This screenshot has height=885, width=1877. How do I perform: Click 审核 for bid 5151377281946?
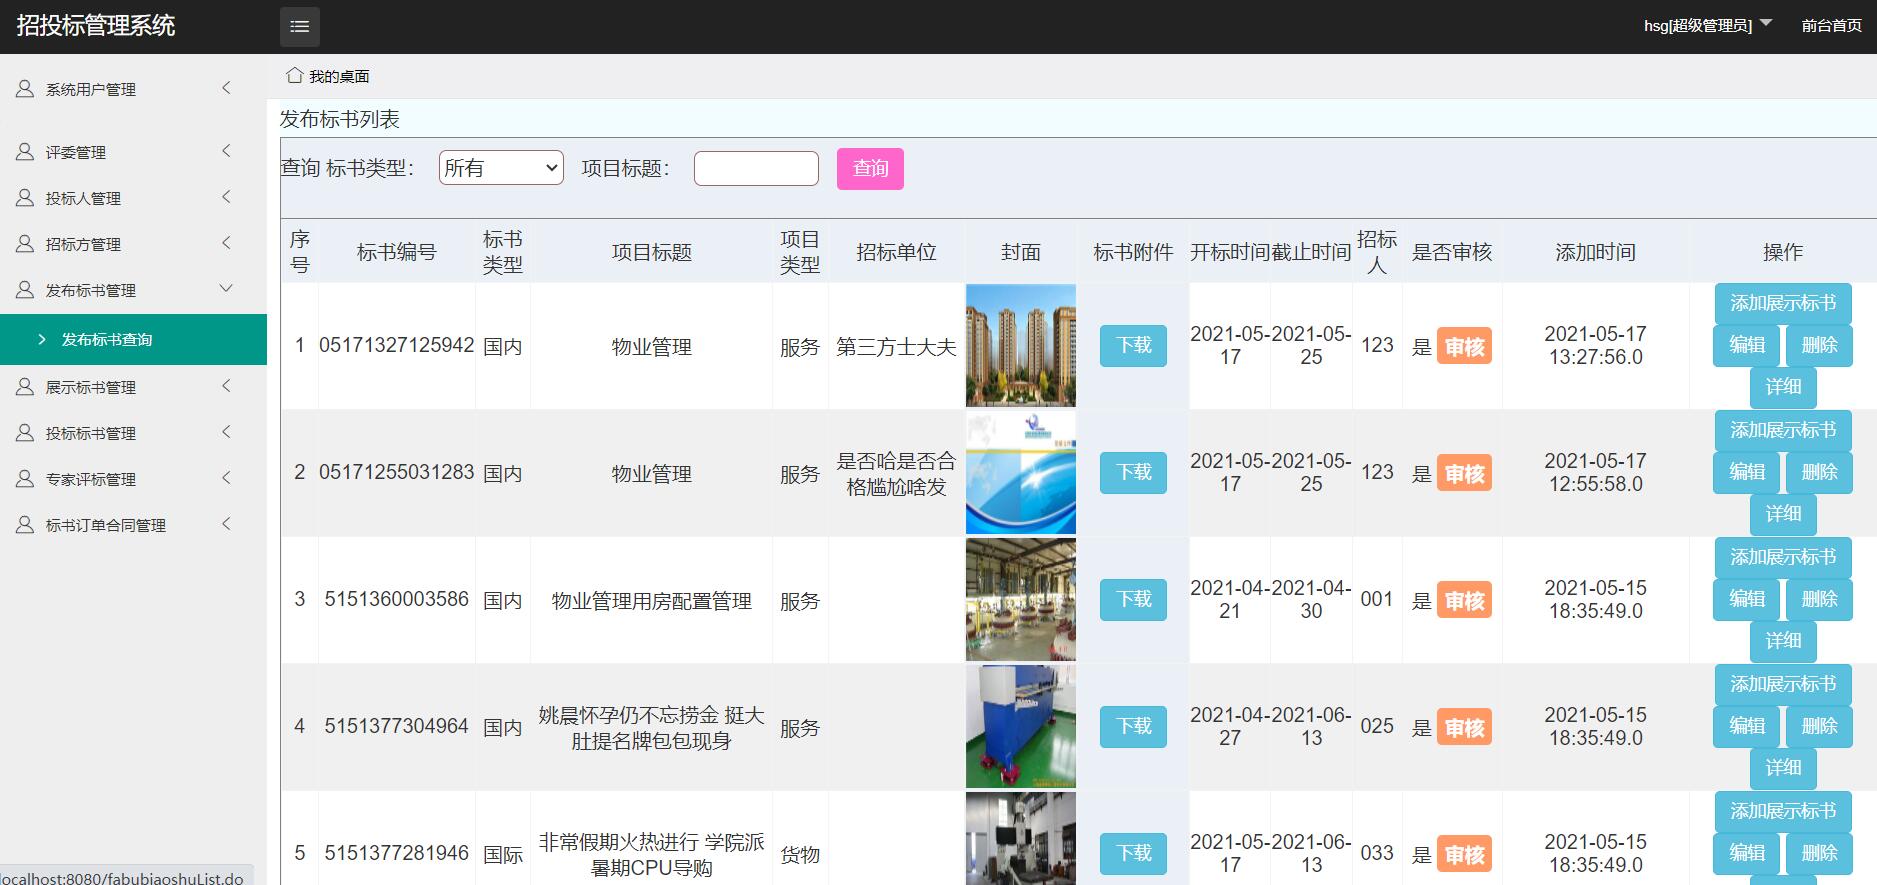coord(1464,855)
